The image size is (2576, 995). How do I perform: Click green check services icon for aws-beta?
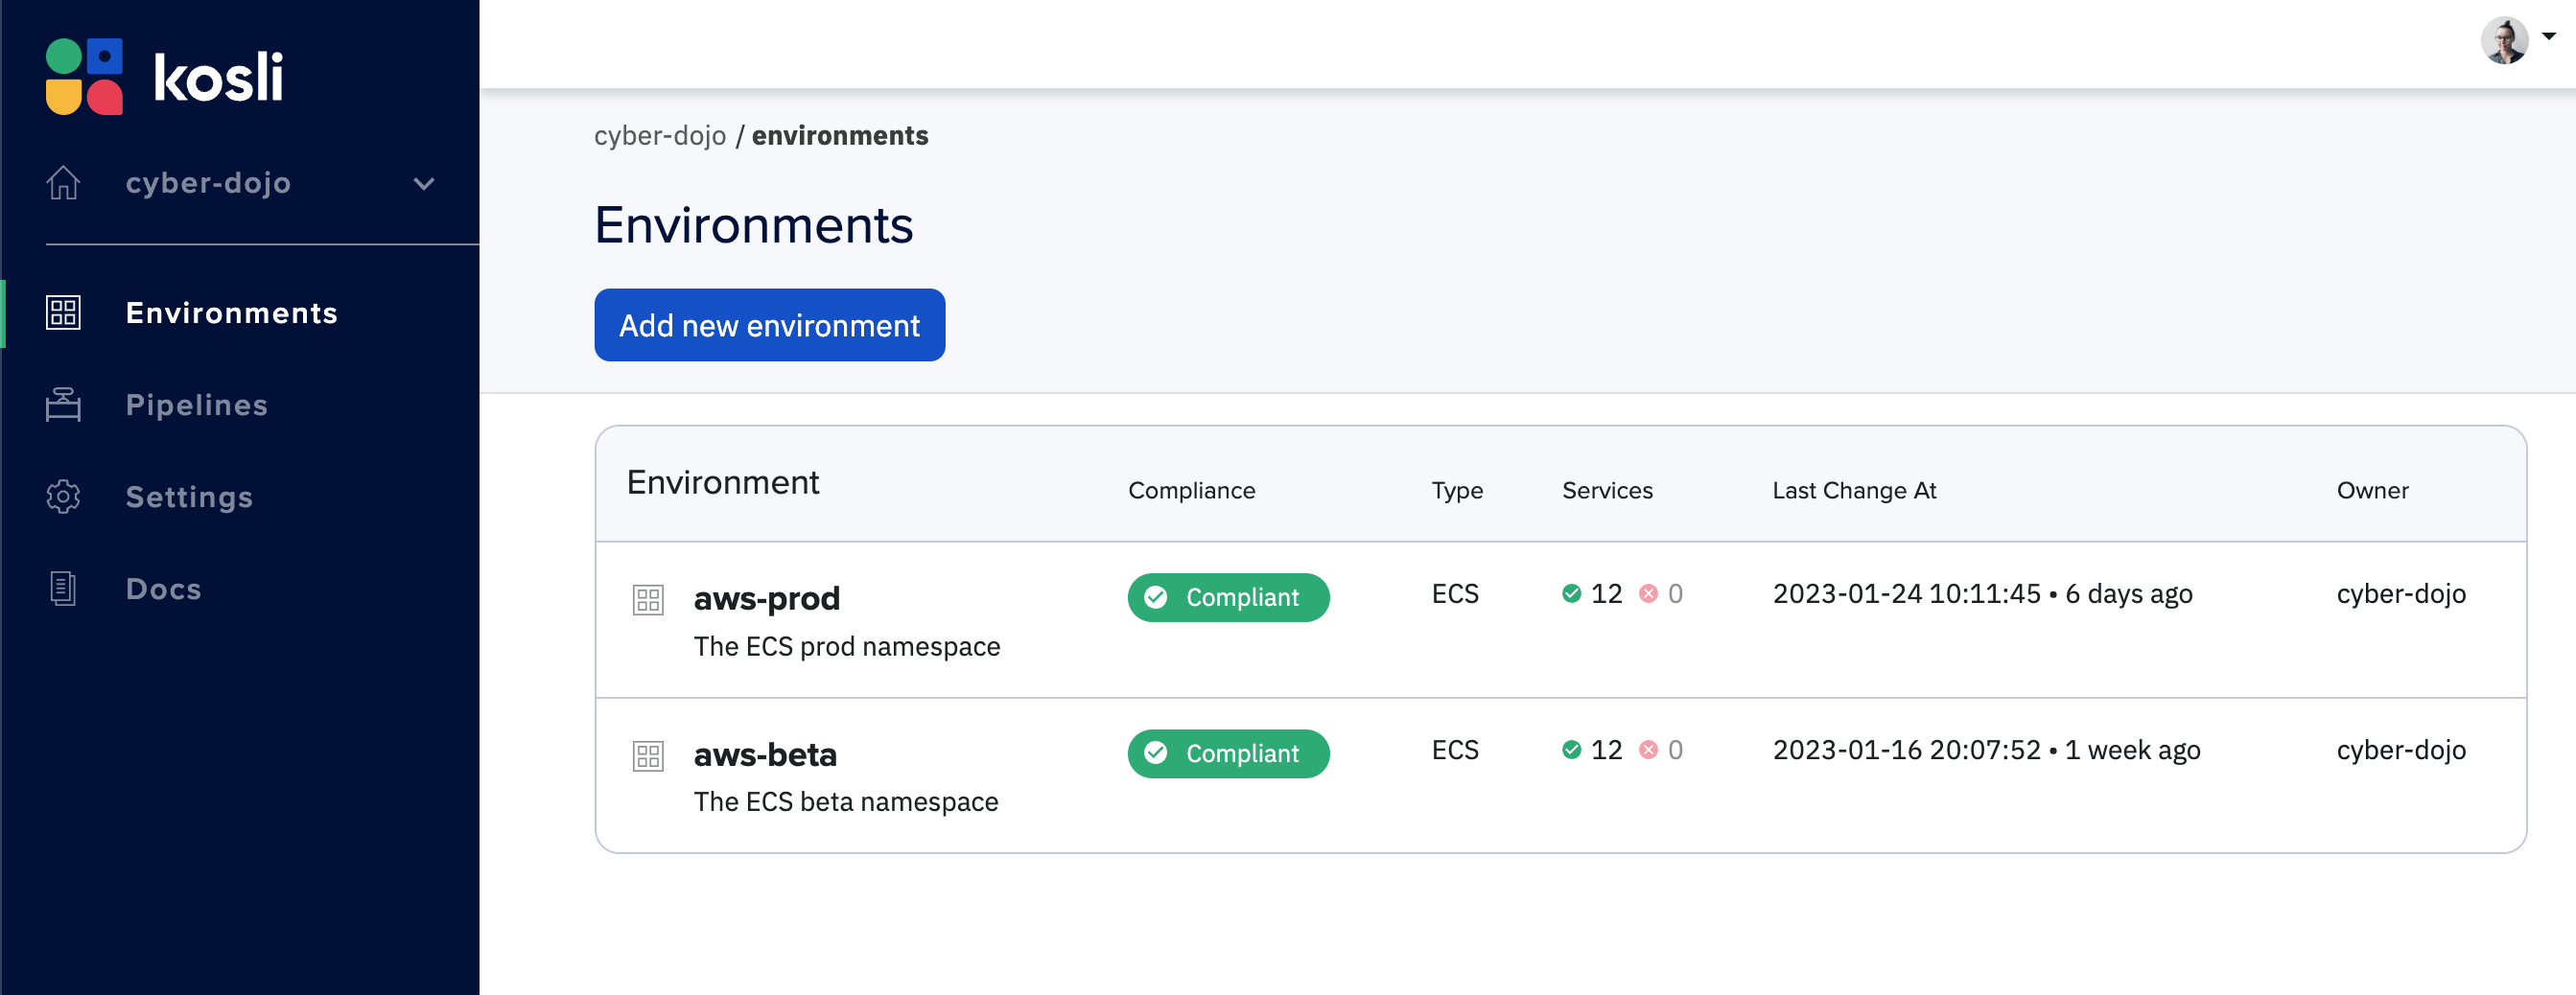[1571, 750]
